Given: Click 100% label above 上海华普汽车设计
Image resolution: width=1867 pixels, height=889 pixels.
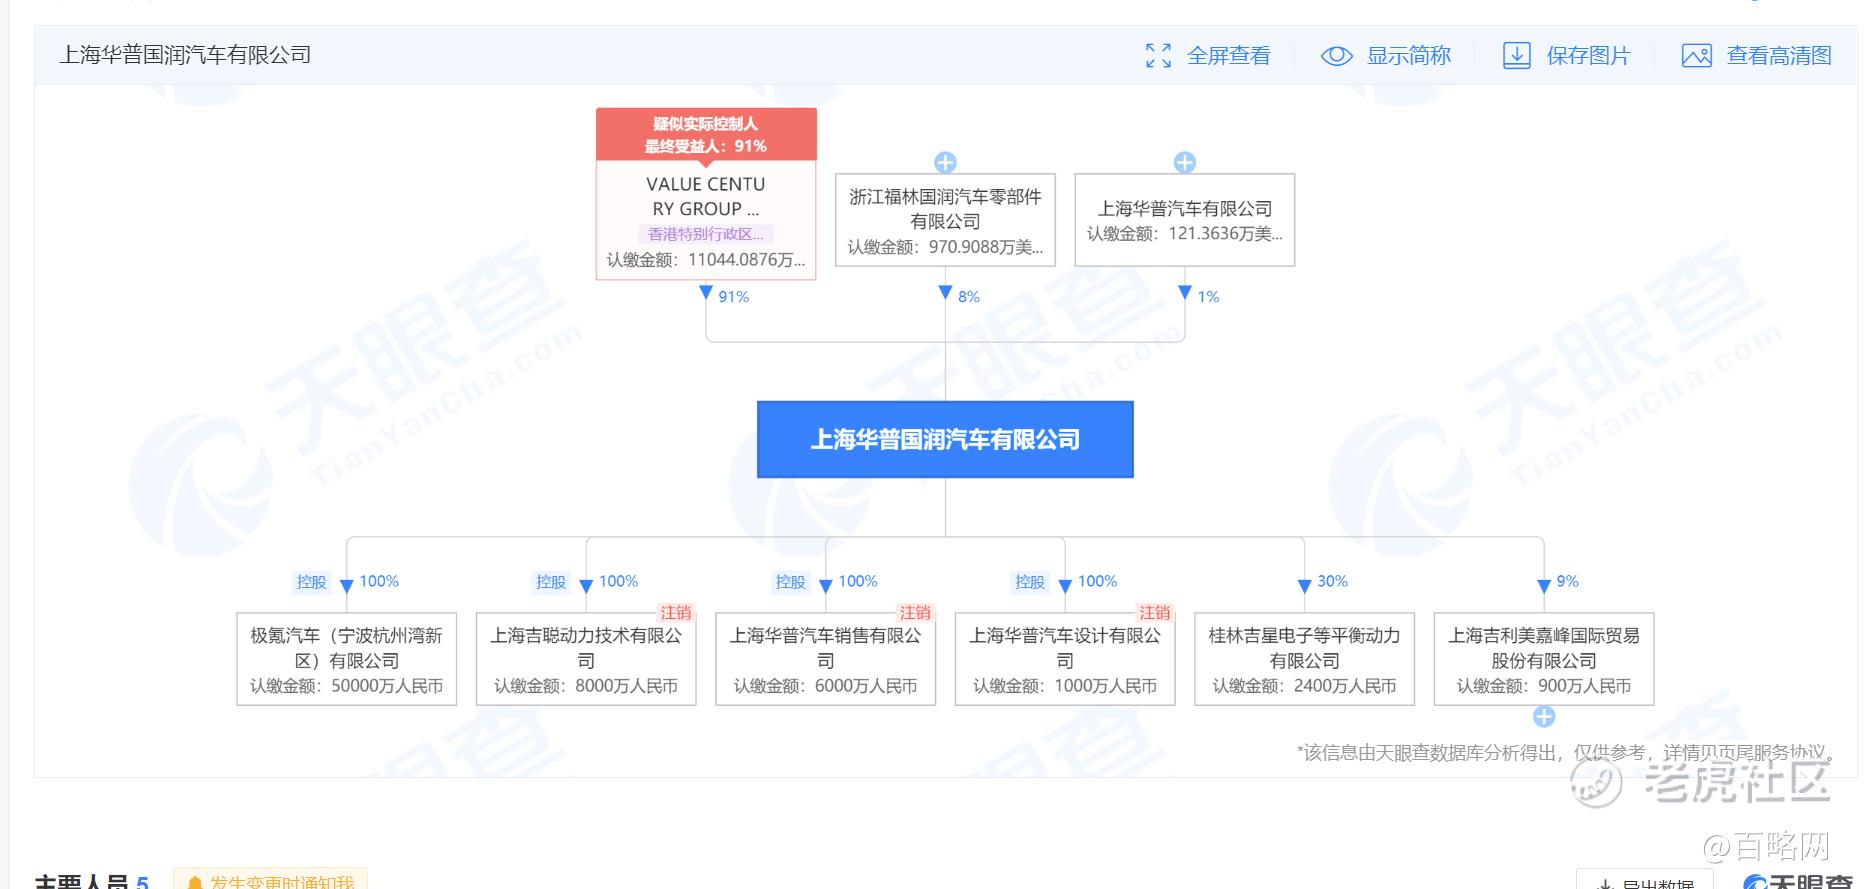Looking at the screenshot, I should [1098, 581].
